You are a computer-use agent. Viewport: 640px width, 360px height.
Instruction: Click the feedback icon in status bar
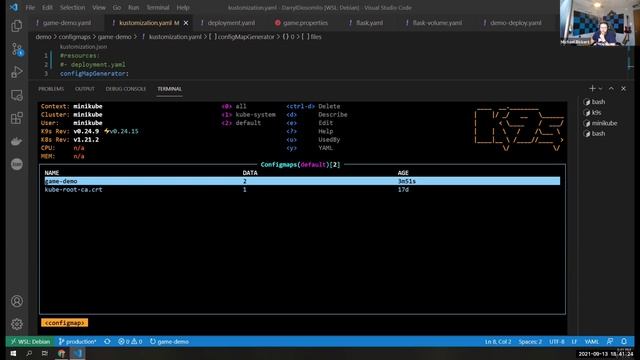(x=610, y=342)
